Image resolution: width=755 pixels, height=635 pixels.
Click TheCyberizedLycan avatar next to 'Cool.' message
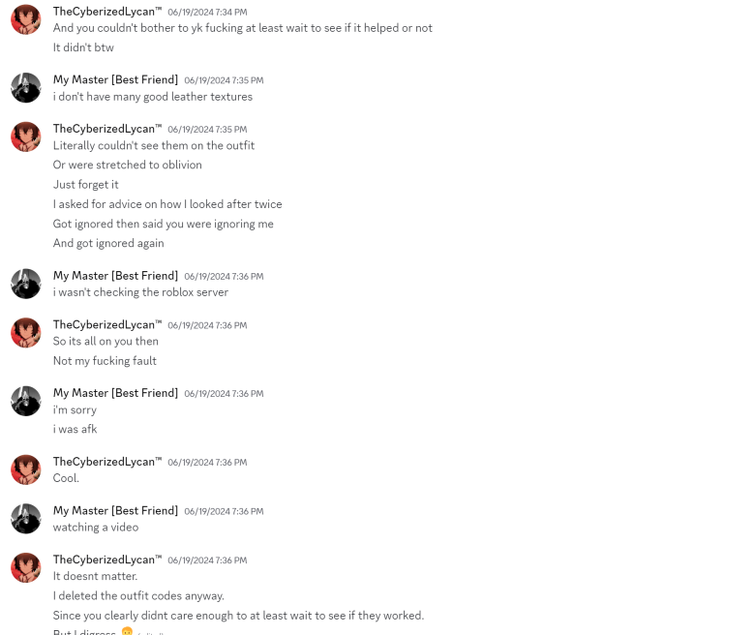tap(26, 470)
